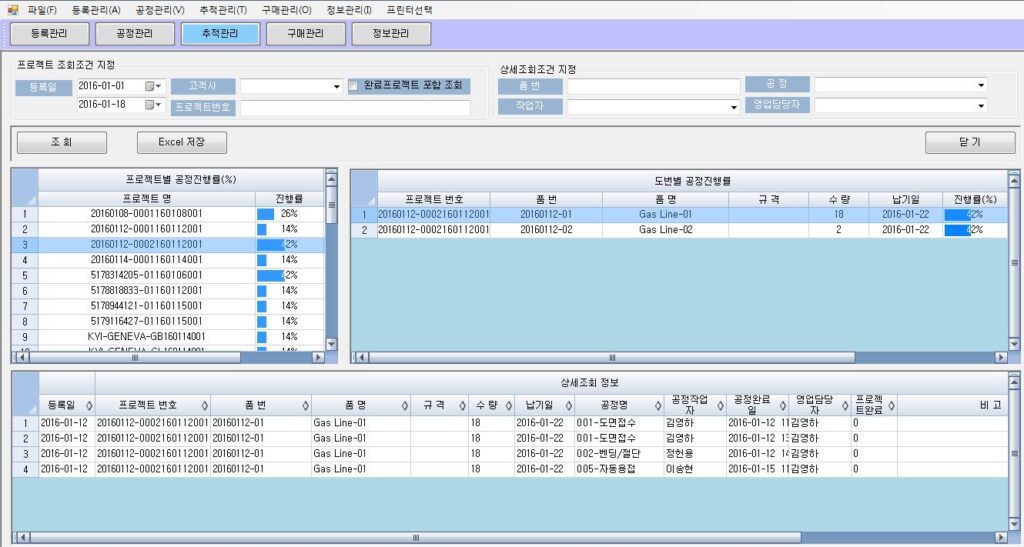Switch to the 구매관리 tab button
Screen dimensions: 1024x547
(306, 34)
